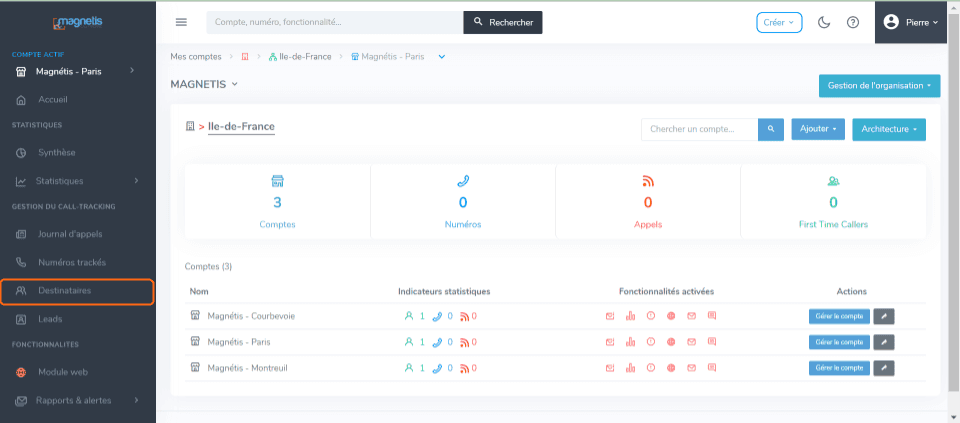Click the Comptes (3) table caption
960x423 pixels.
click(x=208, y=266)
